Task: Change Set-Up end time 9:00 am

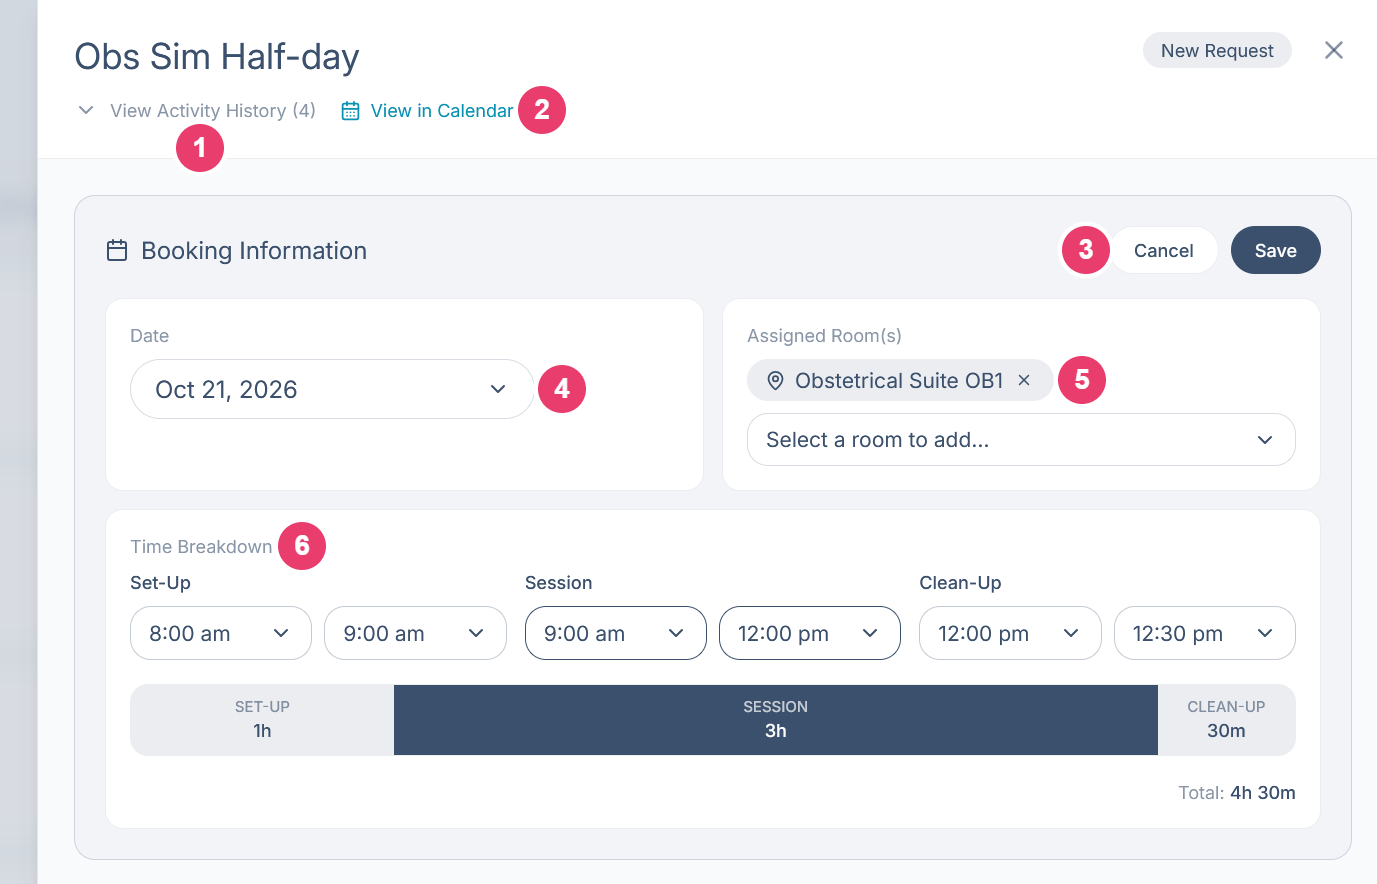Action: (x=415, y=633)
